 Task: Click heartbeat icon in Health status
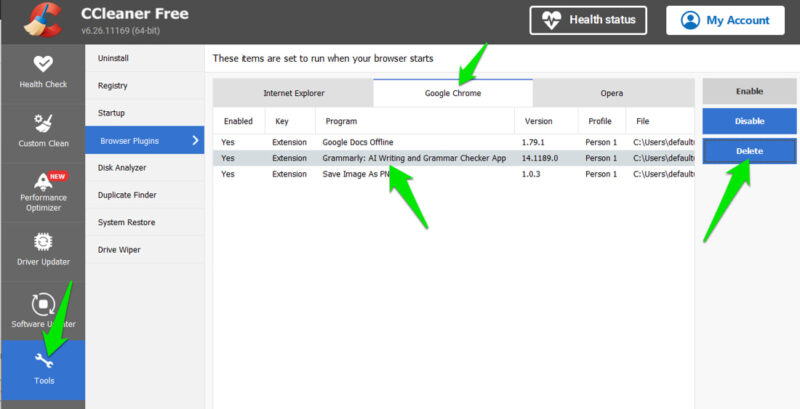(x=552, y=20)
